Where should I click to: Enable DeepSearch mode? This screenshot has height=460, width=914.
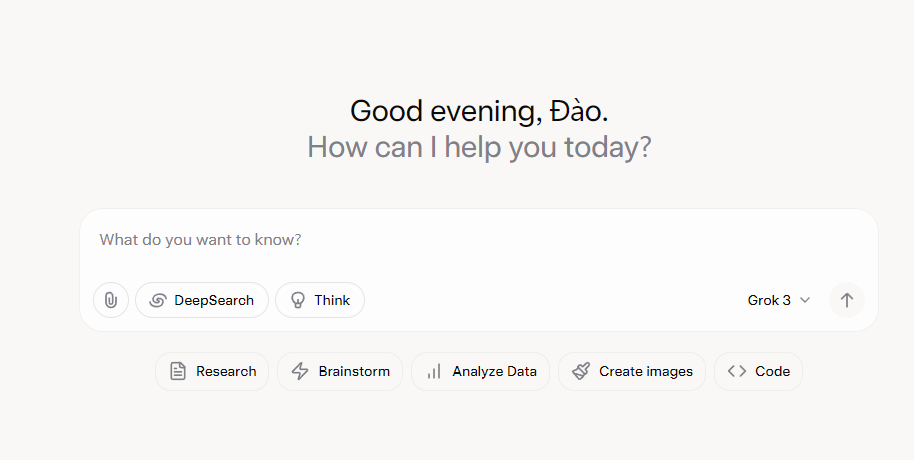tap(202, 300)
